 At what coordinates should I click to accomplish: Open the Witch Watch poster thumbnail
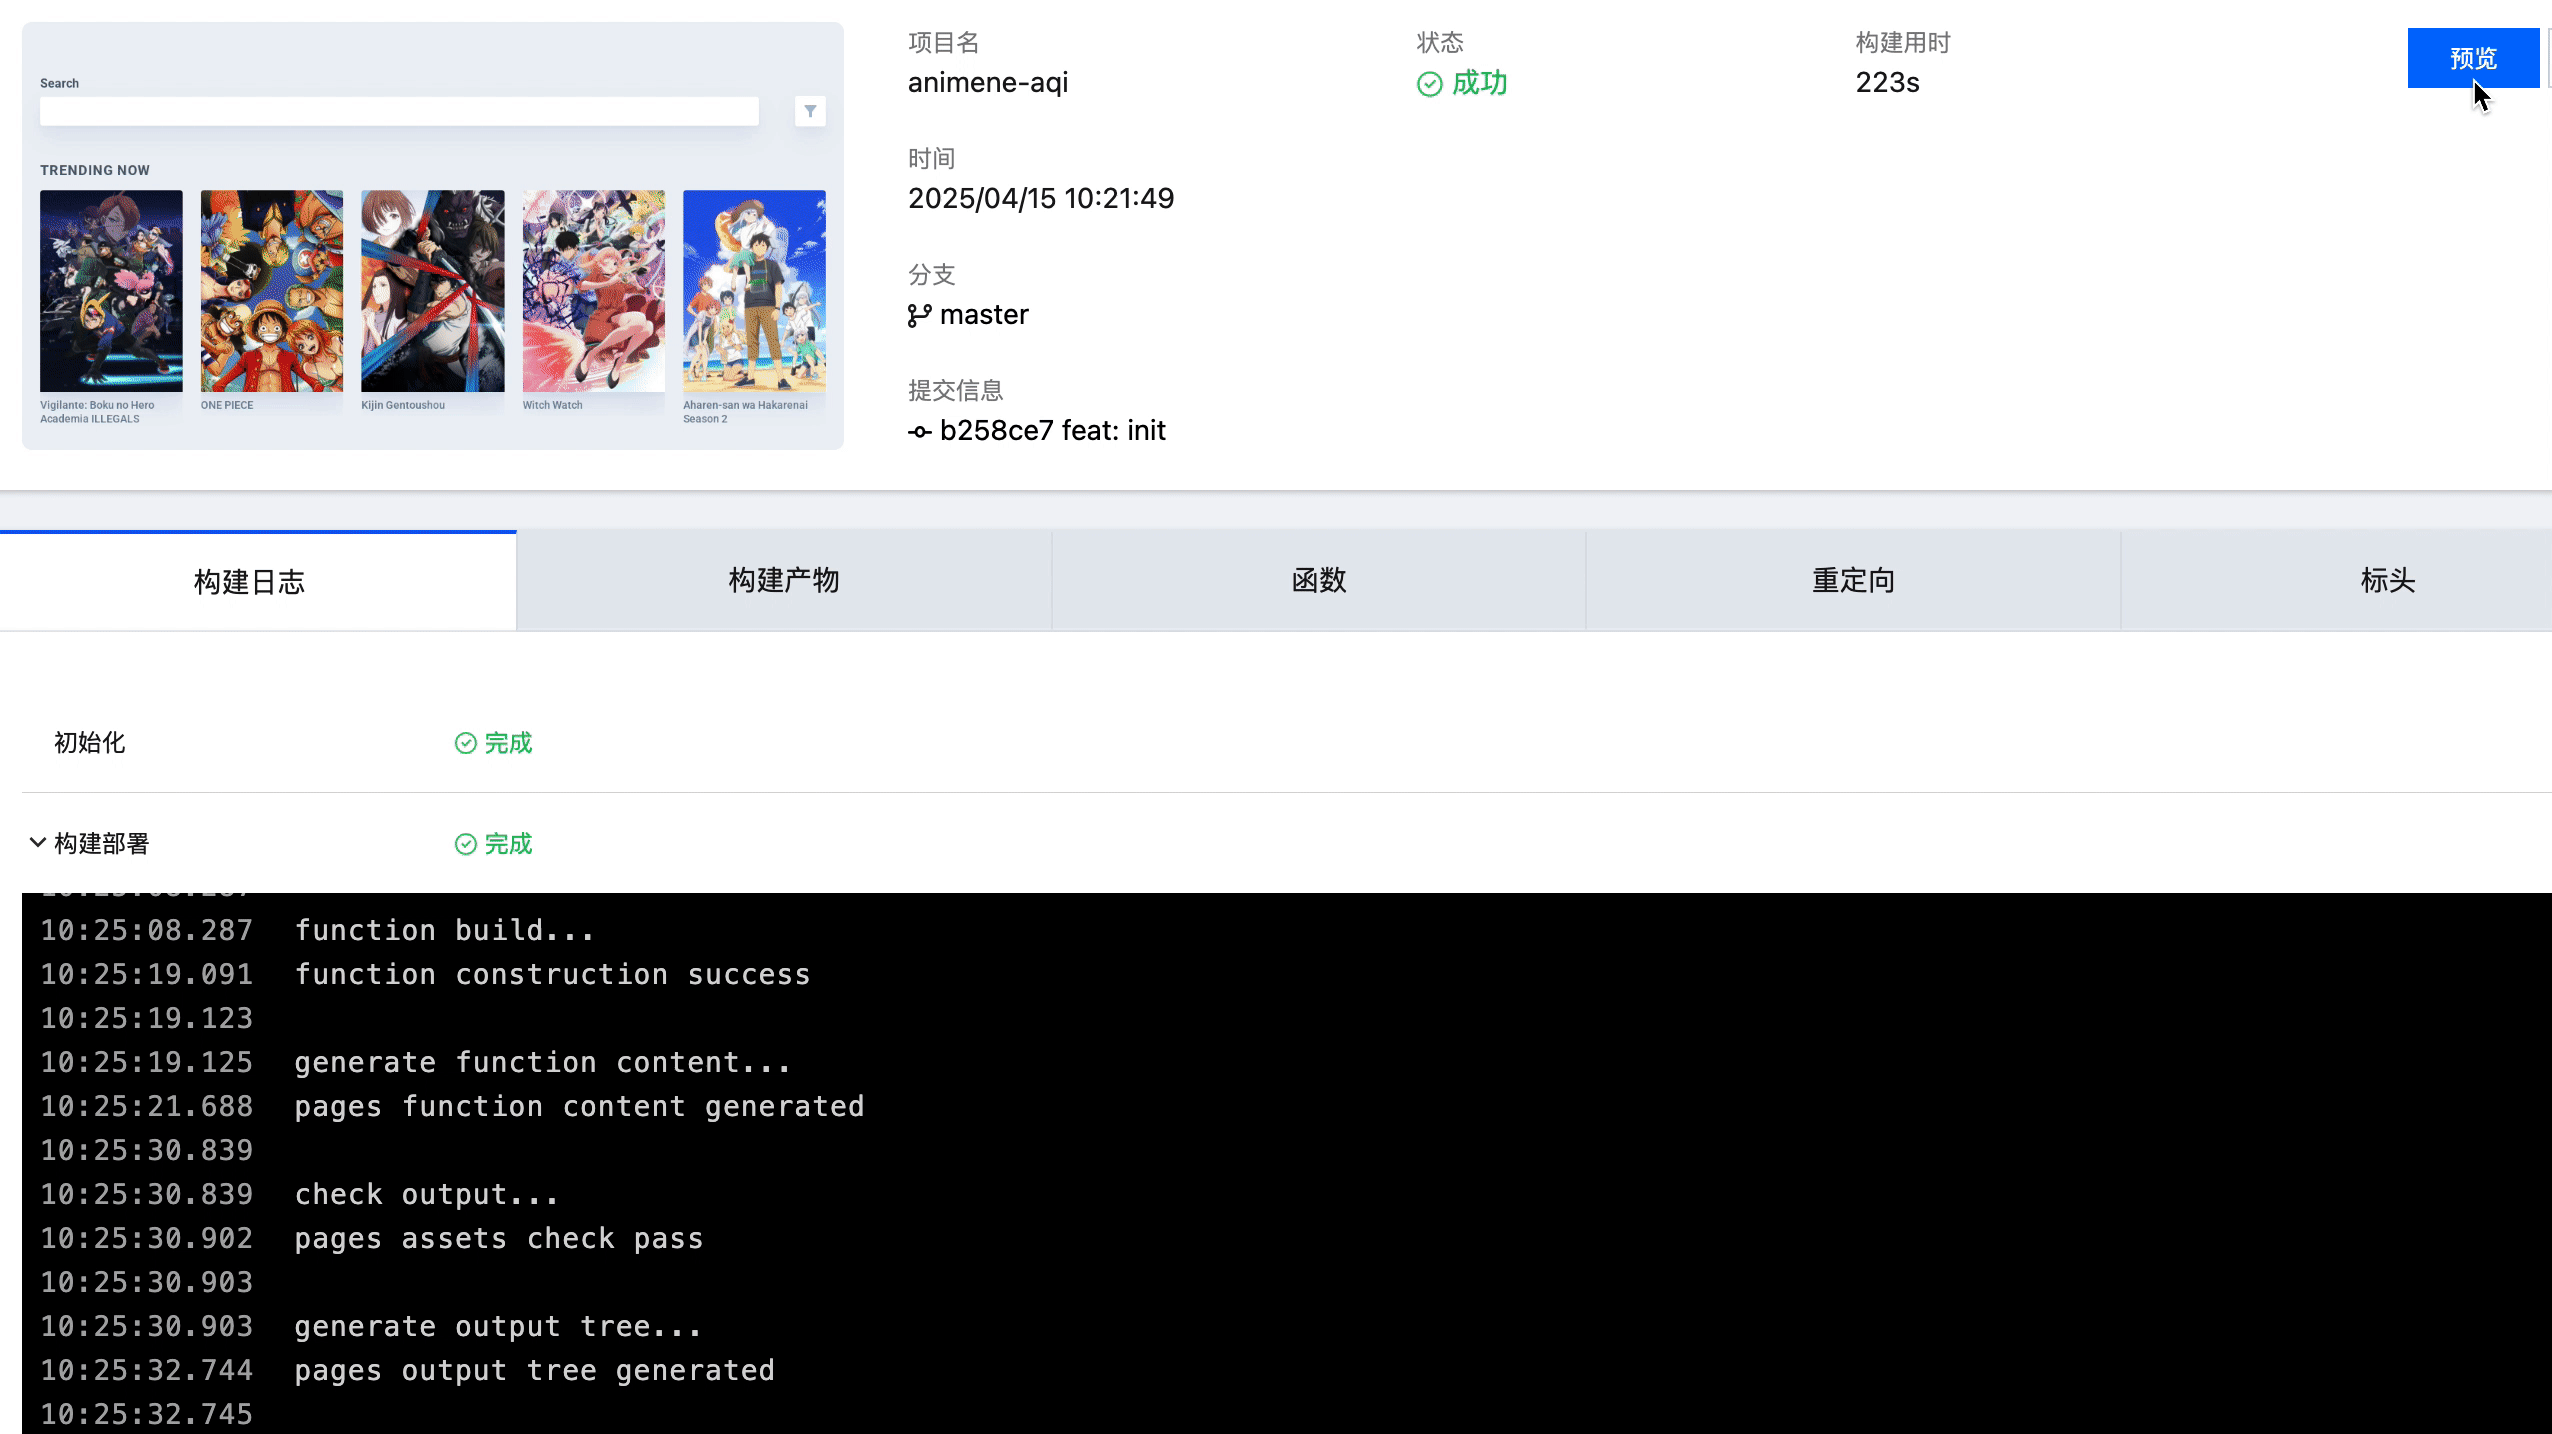pyautogui.click(x=594, y=291)
